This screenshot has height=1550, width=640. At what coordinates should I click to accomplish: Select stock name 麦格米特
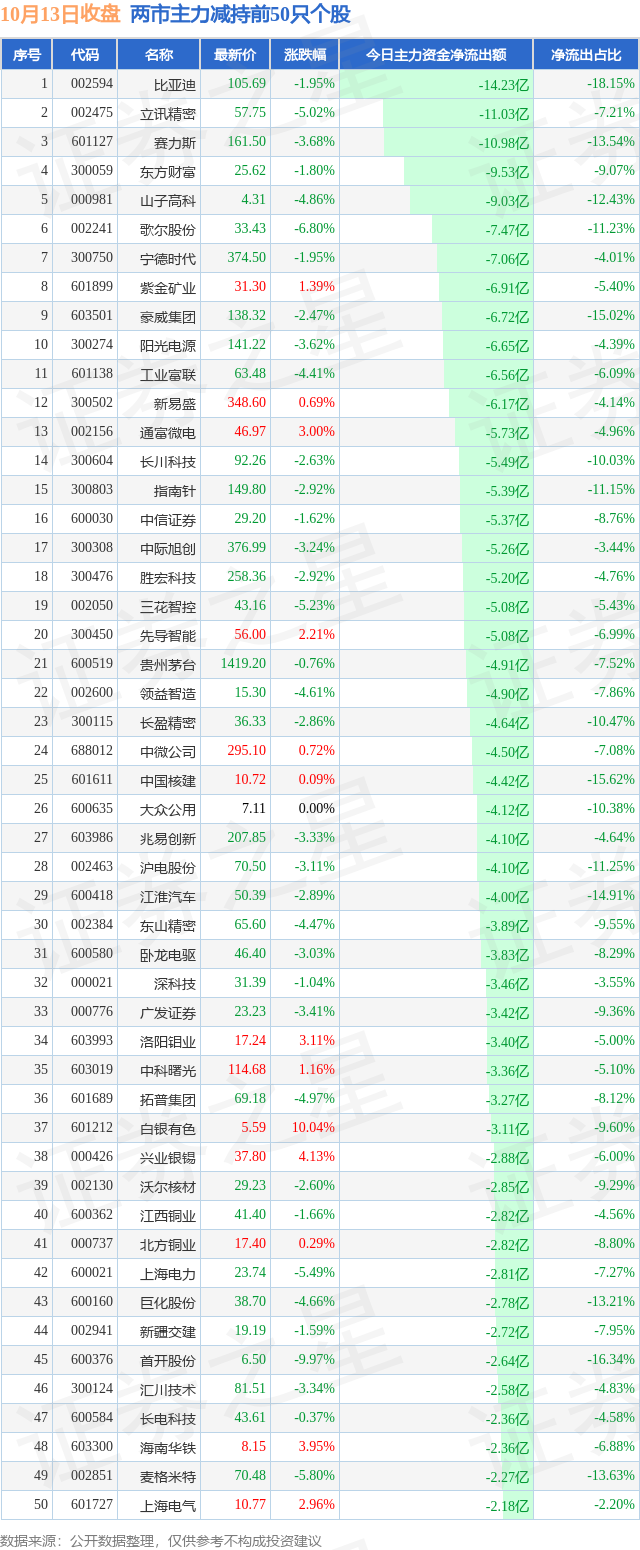tap(168, 1477)
